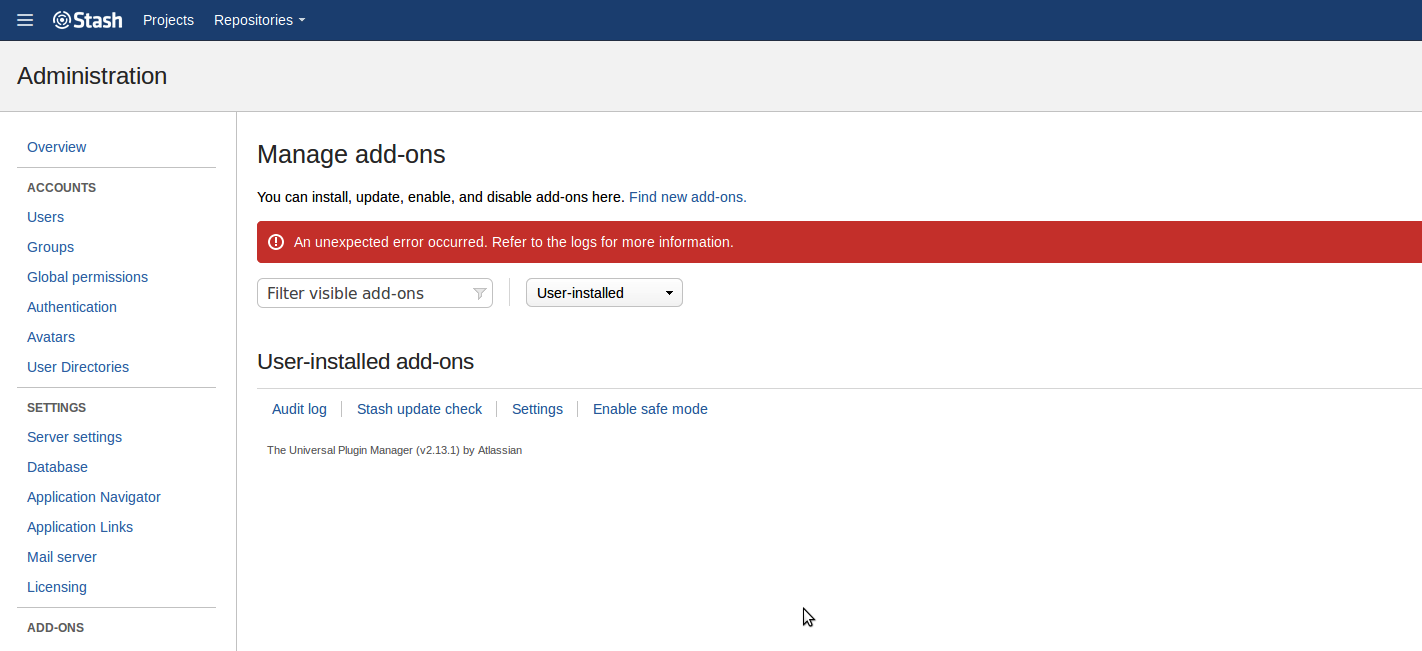Click the Manage add-ons heading
The height and width of the screenshot is (651, 1422).
pyautogui.click(x=351, y=154)
